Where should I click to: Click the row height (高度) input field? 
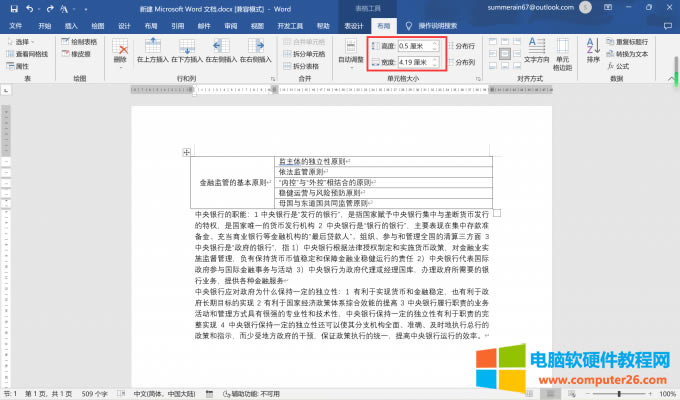click(415, 46)
